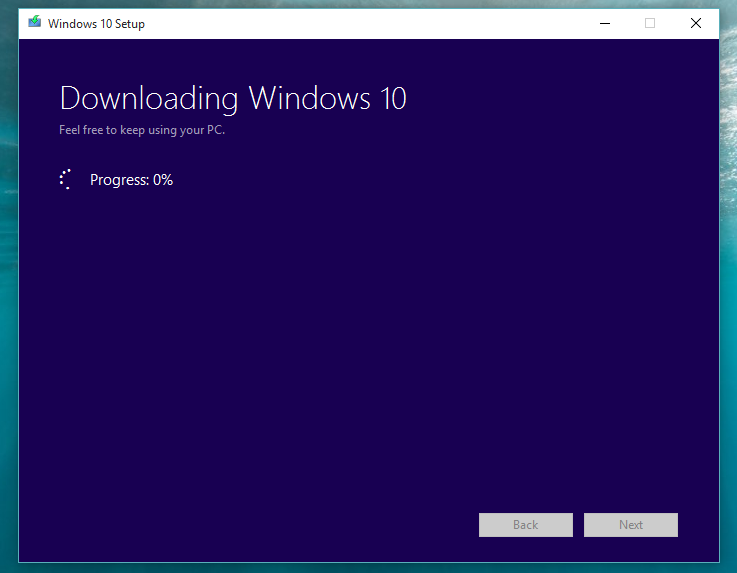737x573 pixels.
Task: Click desktop wallpaper above the title bar
Action: coord(368,4)
